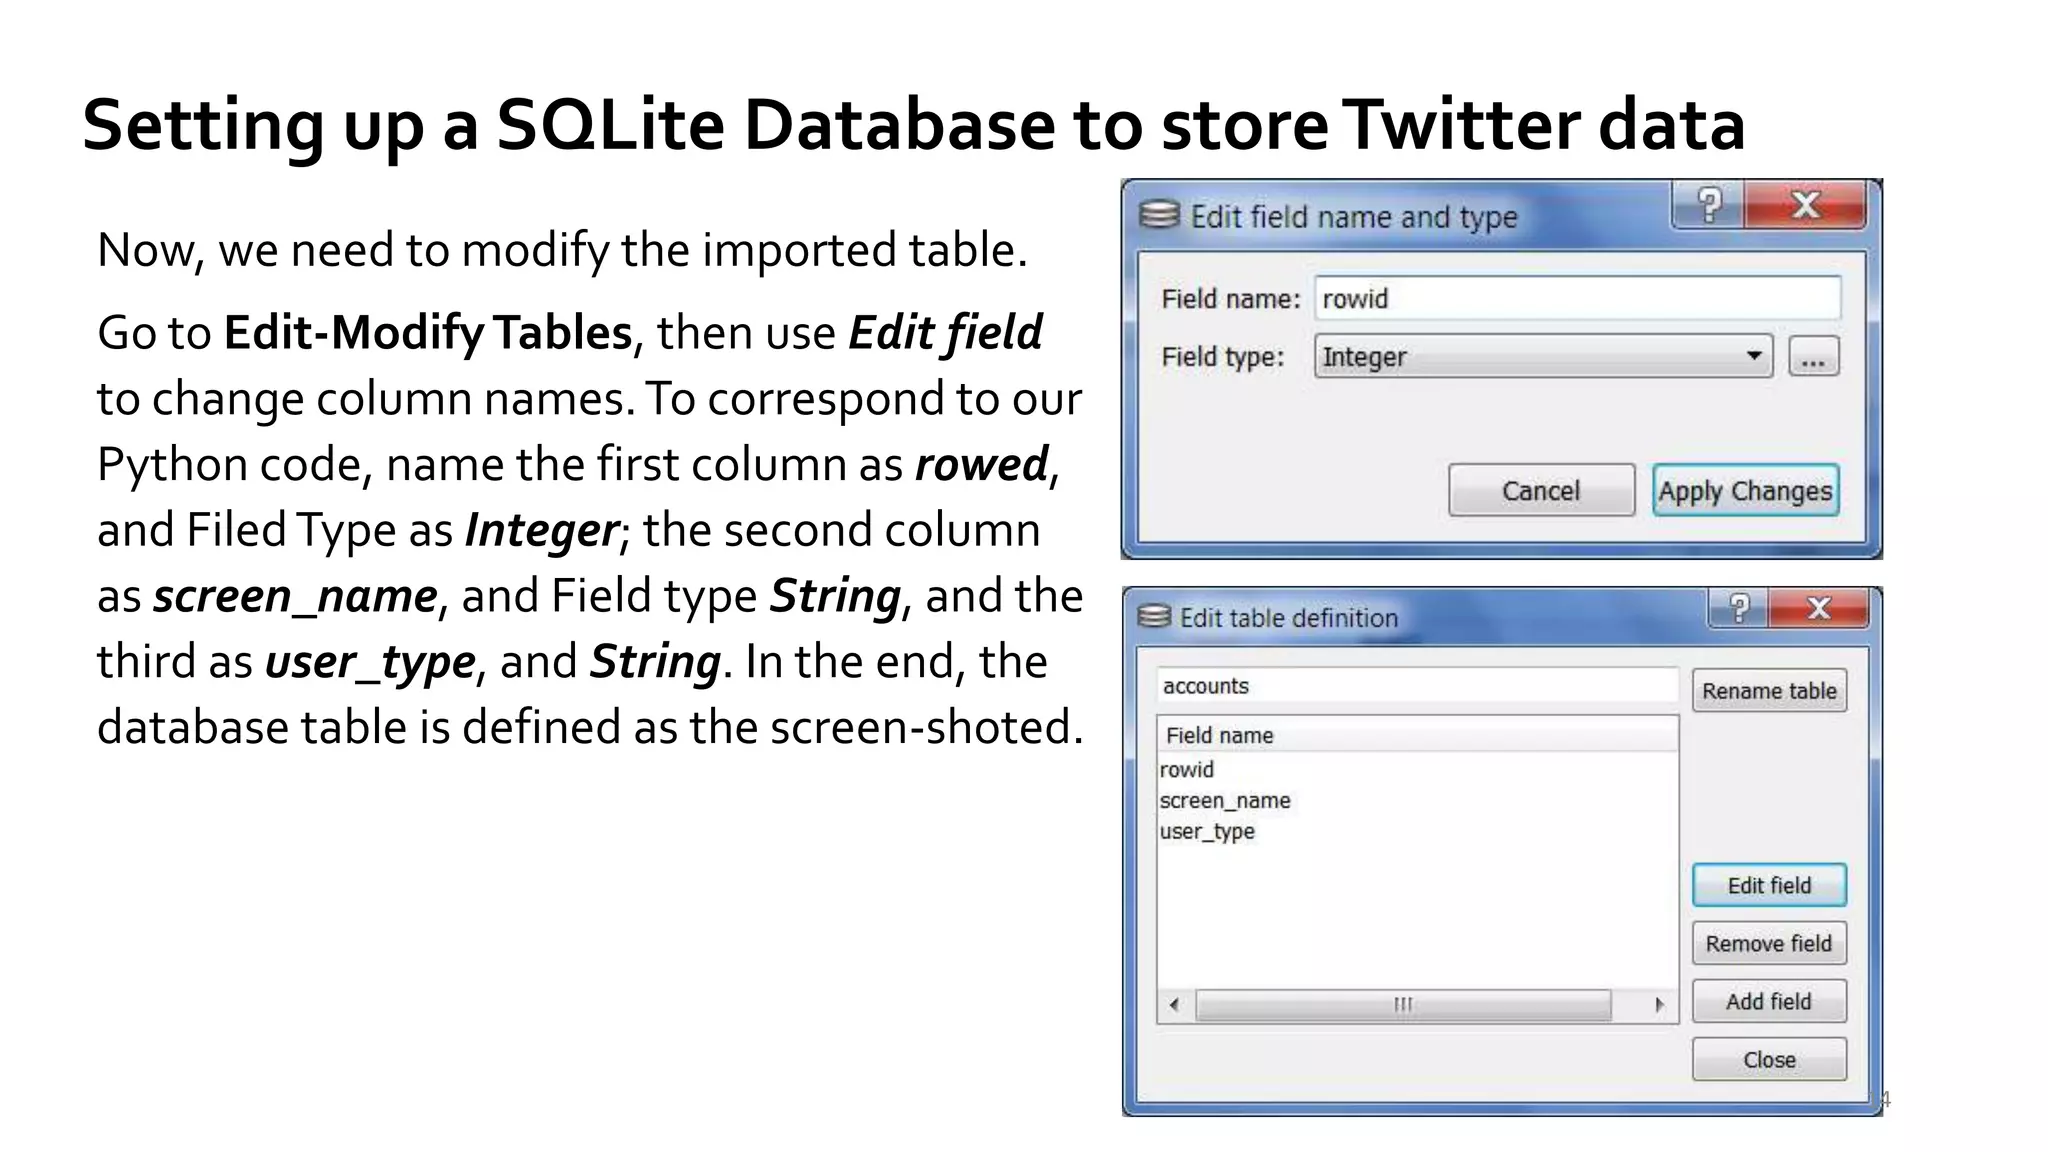Screen dimensions: 2048x1152
Task: Close the Edit table definition dialog via X
Action: pos(1818,607)
